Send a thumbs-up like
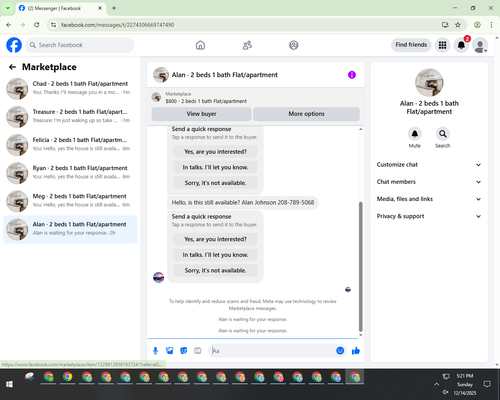500x400 pixels. [x=356, y=351]
